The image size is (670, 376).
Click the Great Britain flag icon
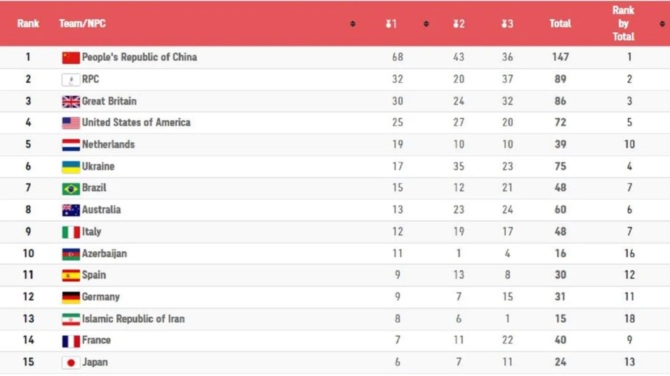[x=71, y=102]
